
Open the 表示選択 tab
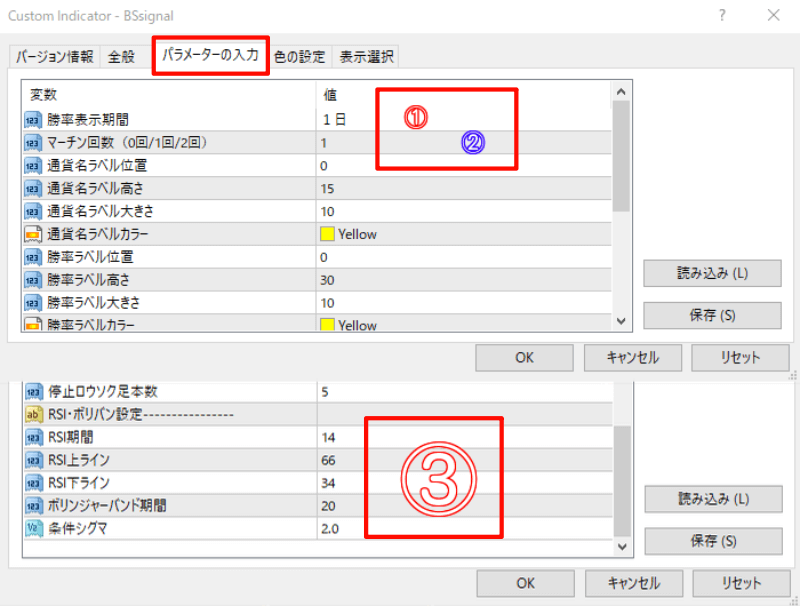point(366,57)
